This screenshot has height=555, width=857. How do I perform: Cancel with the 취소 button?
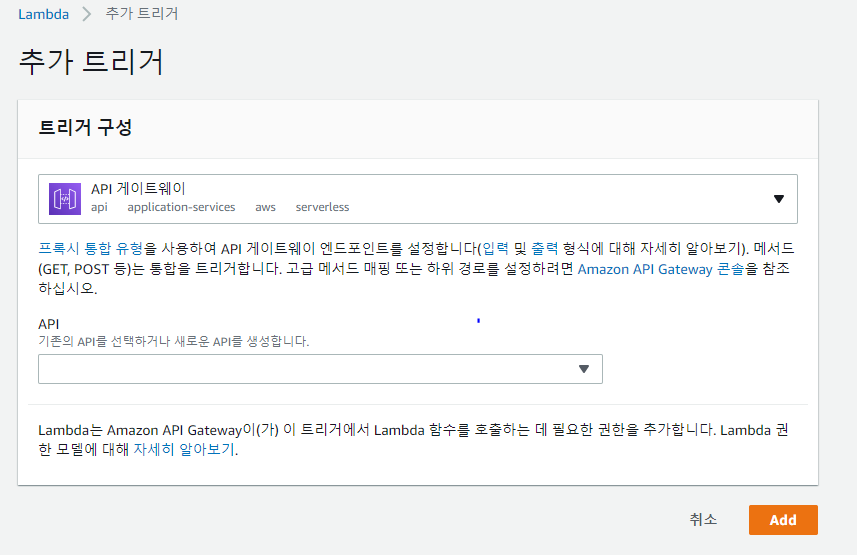point(703,519)
